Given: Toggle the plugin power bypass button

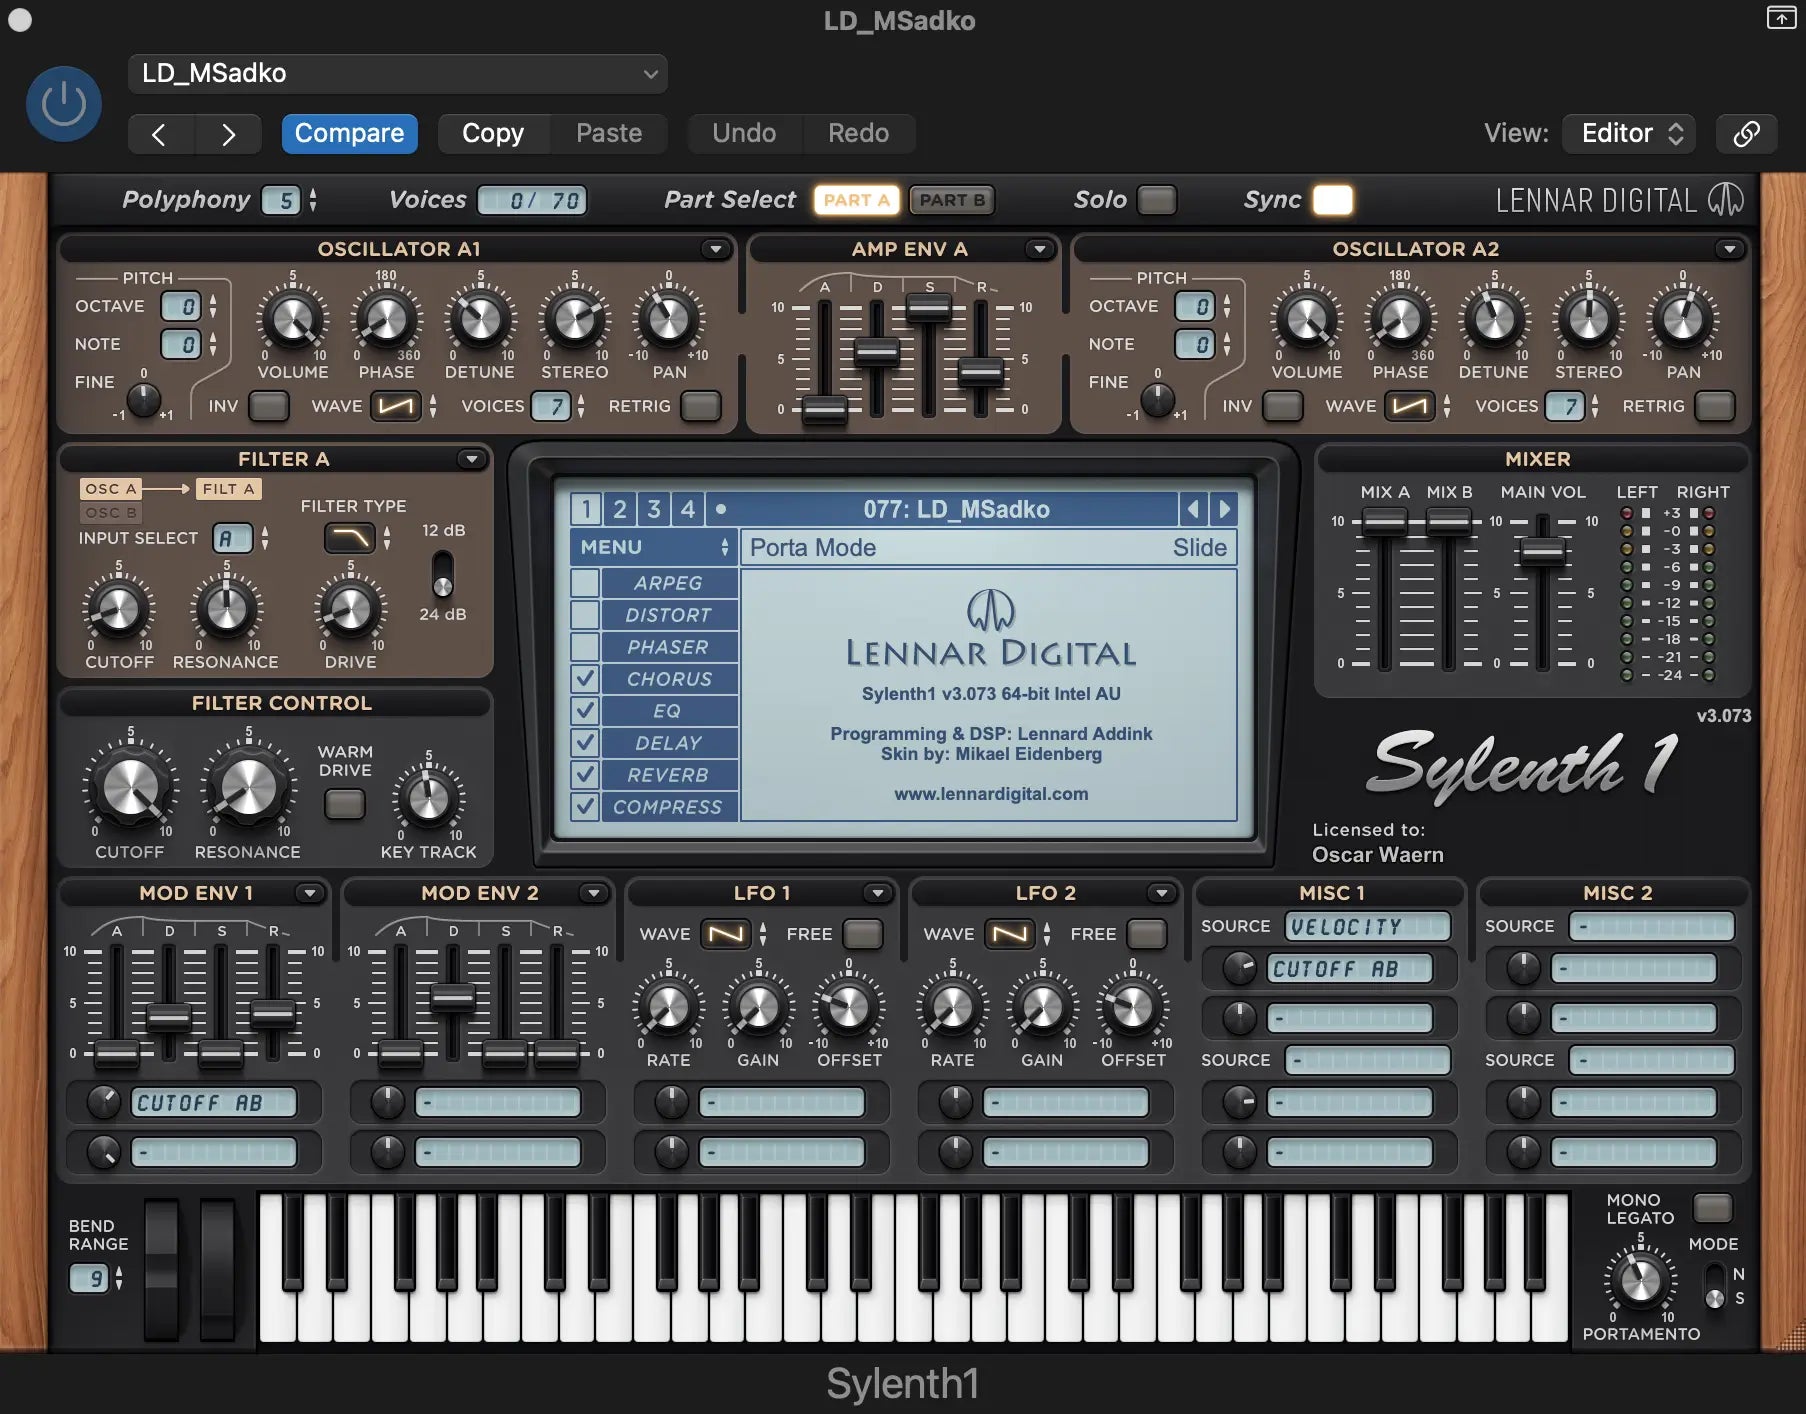Looking at the screenshot, I should tap(63, 104).
